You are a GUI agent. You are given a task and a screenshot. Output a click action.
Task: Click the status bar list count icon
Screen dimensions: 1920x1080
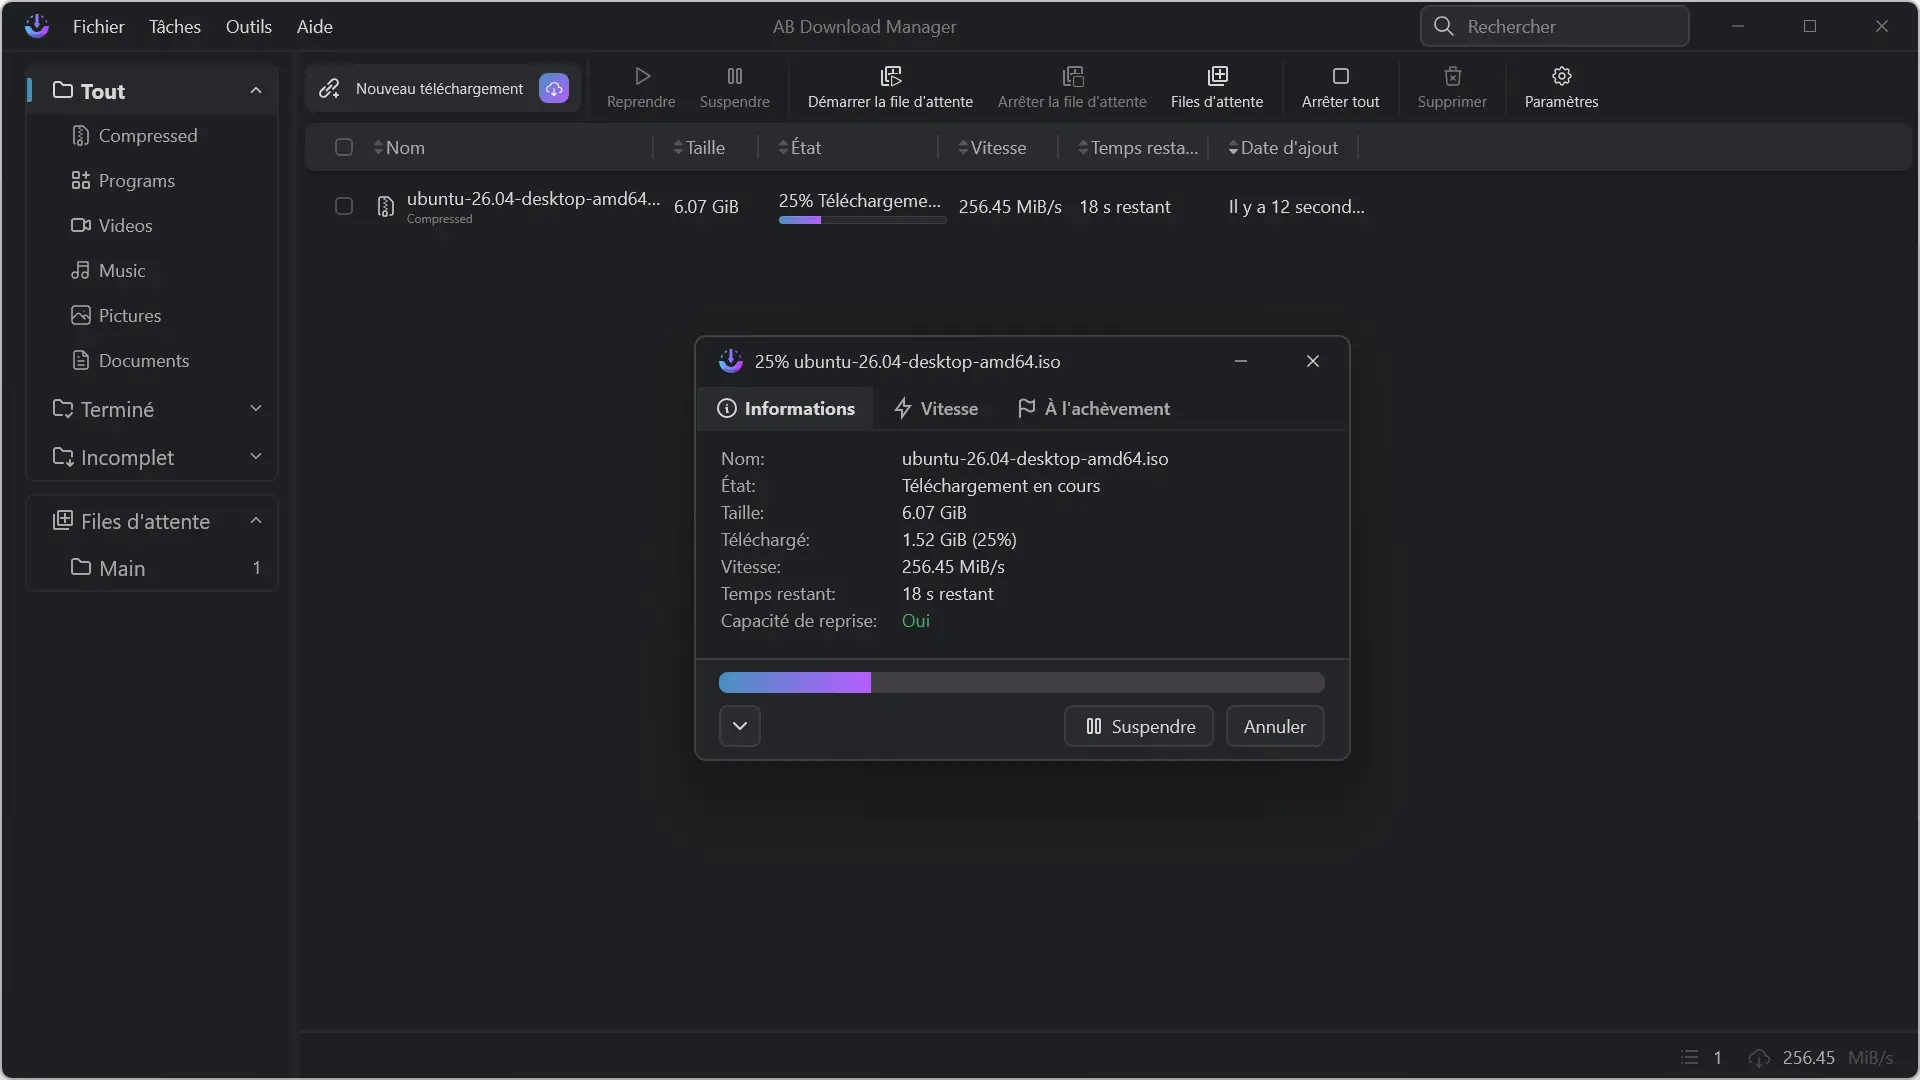(1690, 1057)
